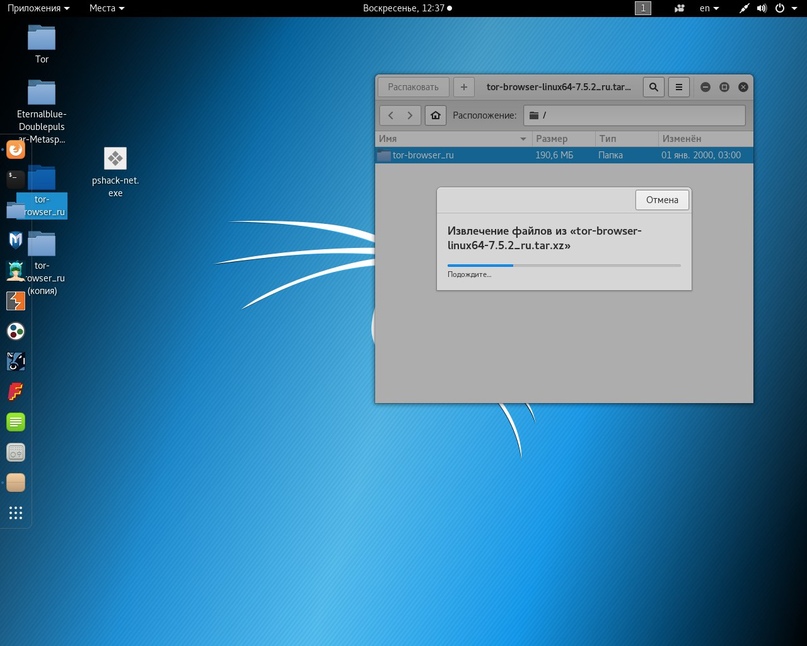The height and width of the screenshot is (646, 807).
Task: Select the highlighted tor-browser_ru desktop folder
Action: pos(42,192)
